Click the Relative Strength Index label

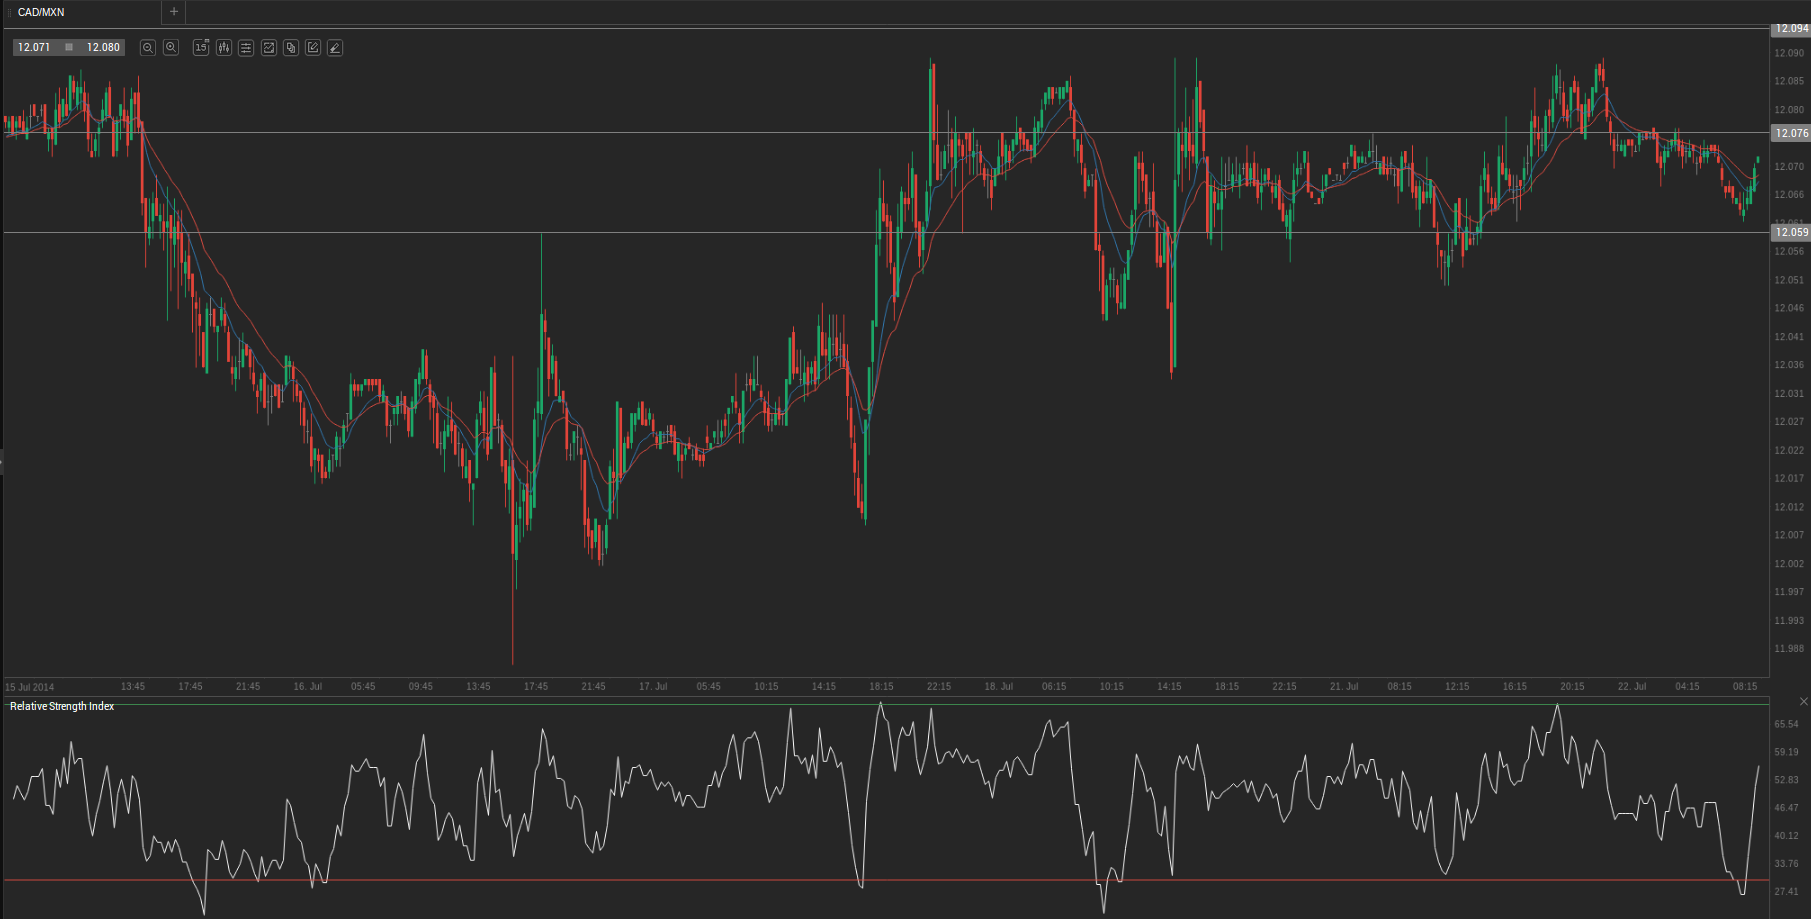[x=62, y=707]
